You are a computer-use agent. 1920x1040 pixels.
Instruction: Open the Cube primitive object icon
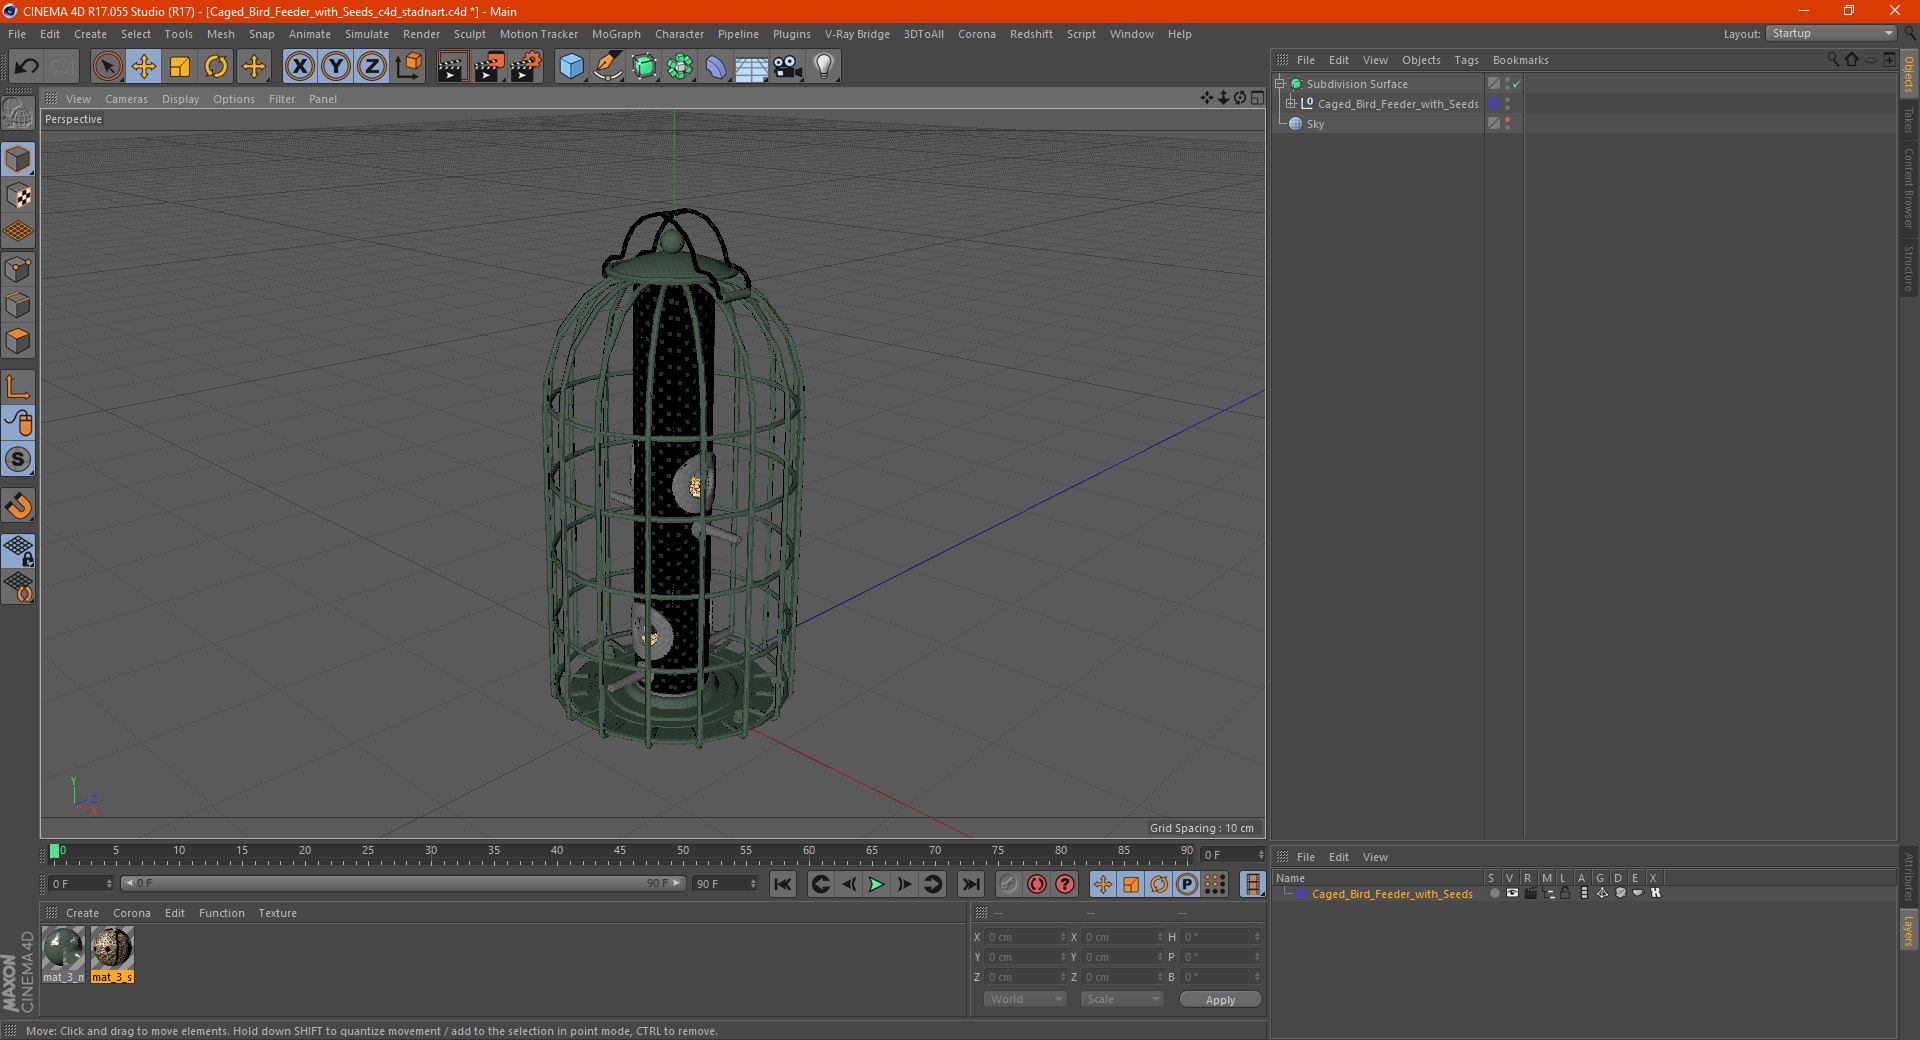point(571,67)
